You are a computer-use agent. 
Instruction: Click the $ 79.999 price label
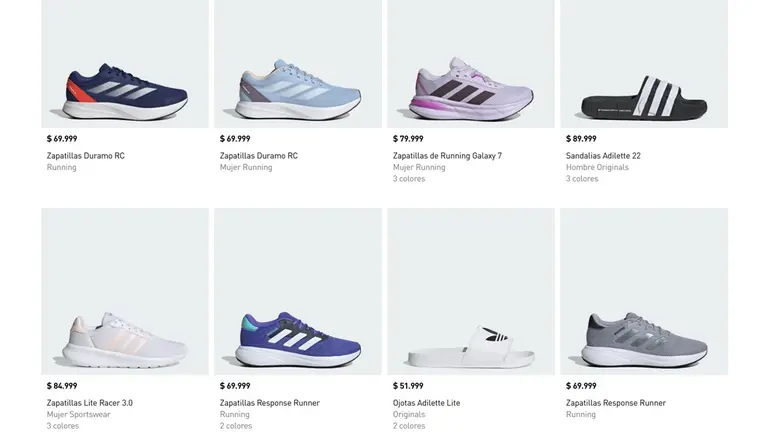[408, 139]
